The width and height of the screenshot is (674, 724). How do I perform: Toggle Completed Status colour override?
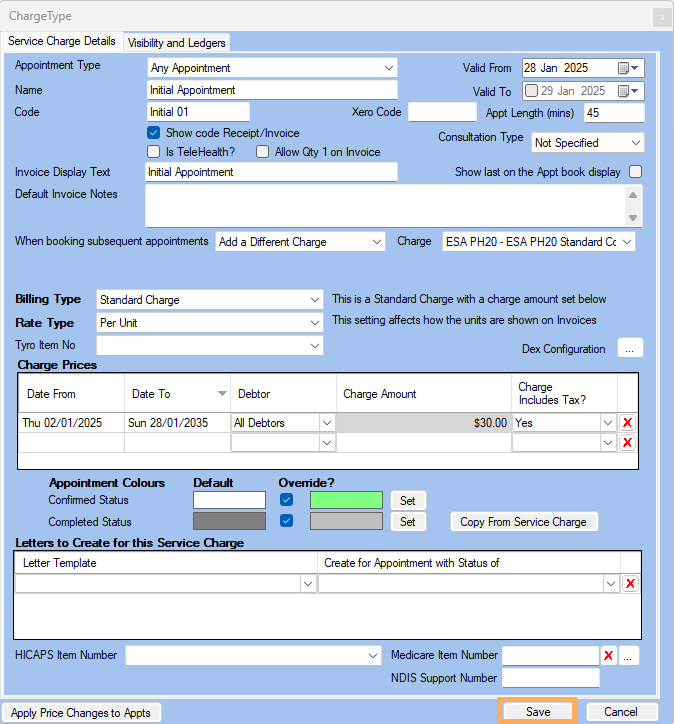click(286, 521)
